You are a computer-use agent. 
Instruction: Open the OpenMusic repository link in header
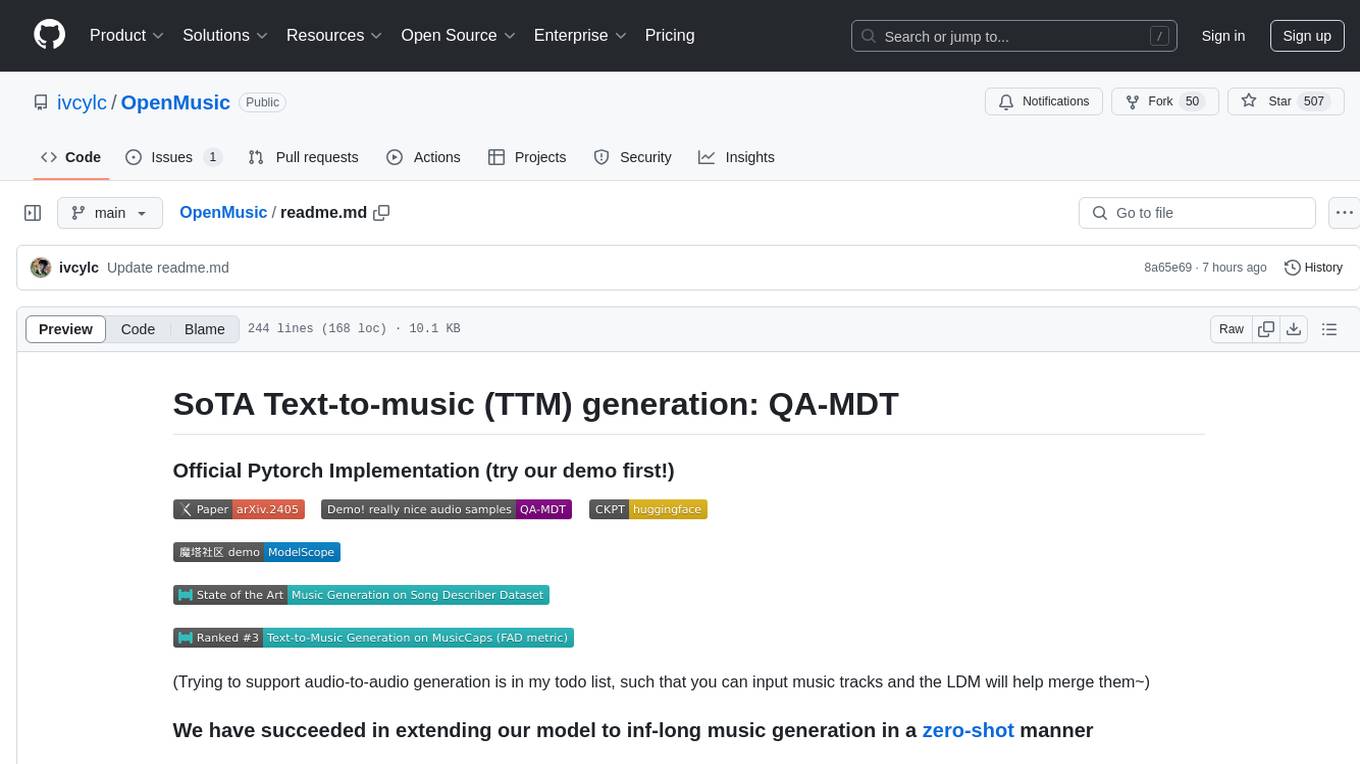click(175, 102)
